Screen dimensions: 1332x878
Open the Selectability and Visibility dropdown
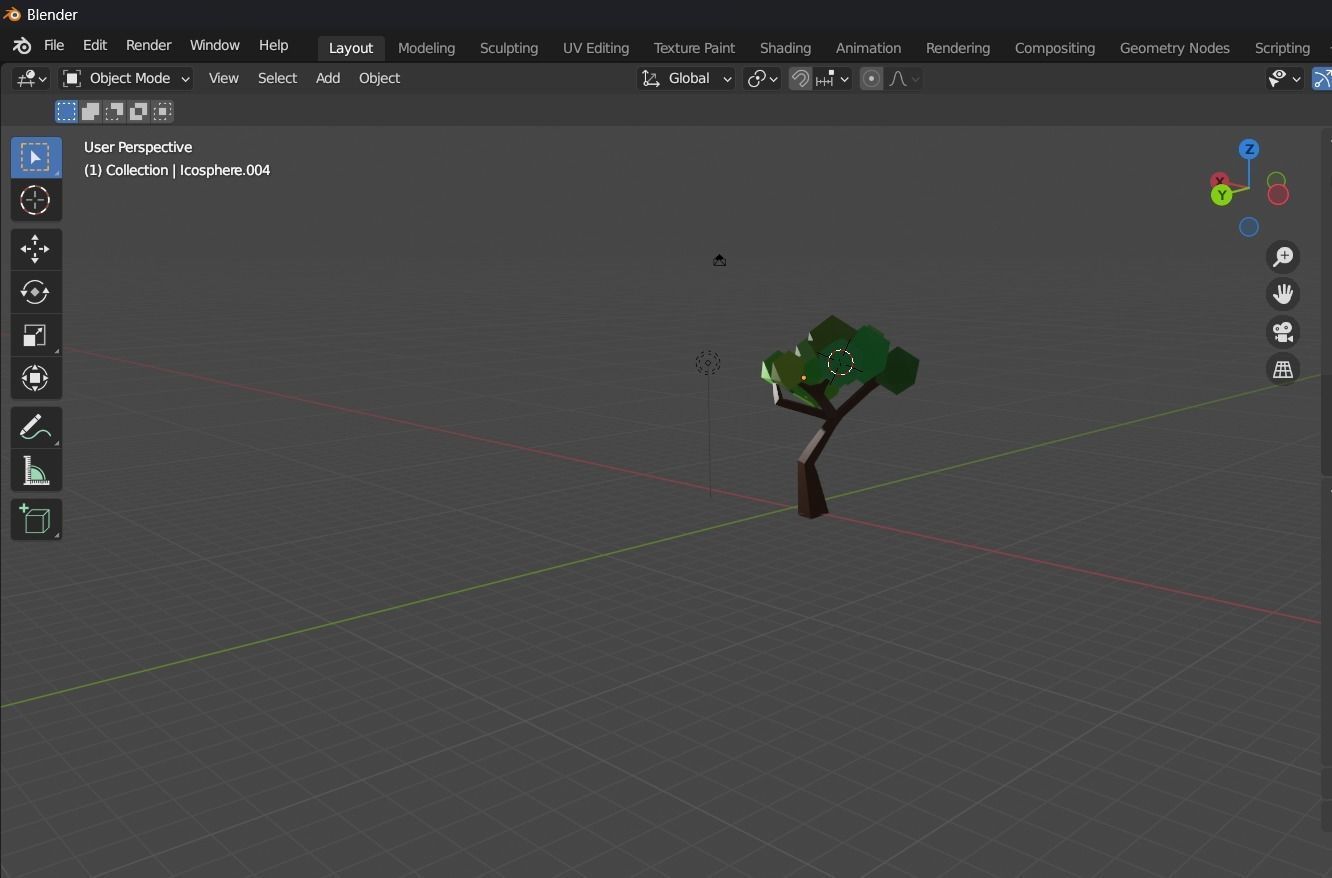pyautogui.click(x=1285, y=78)
